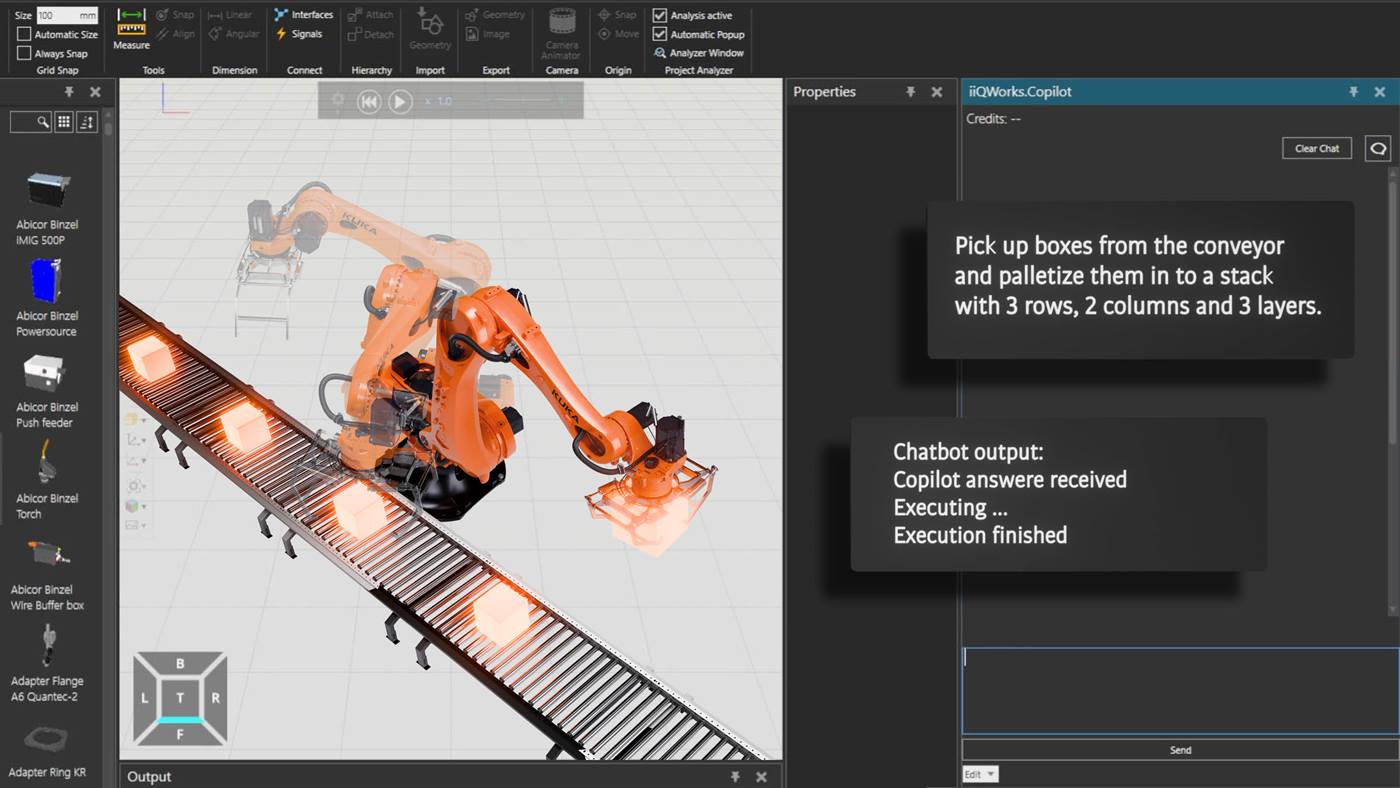Image resolution: width=1400 pixels, height=788 pixels.
Task: Open the Edit dropdown in the Copilot panel
Action: pyautogui.click(x=980, y=773)
